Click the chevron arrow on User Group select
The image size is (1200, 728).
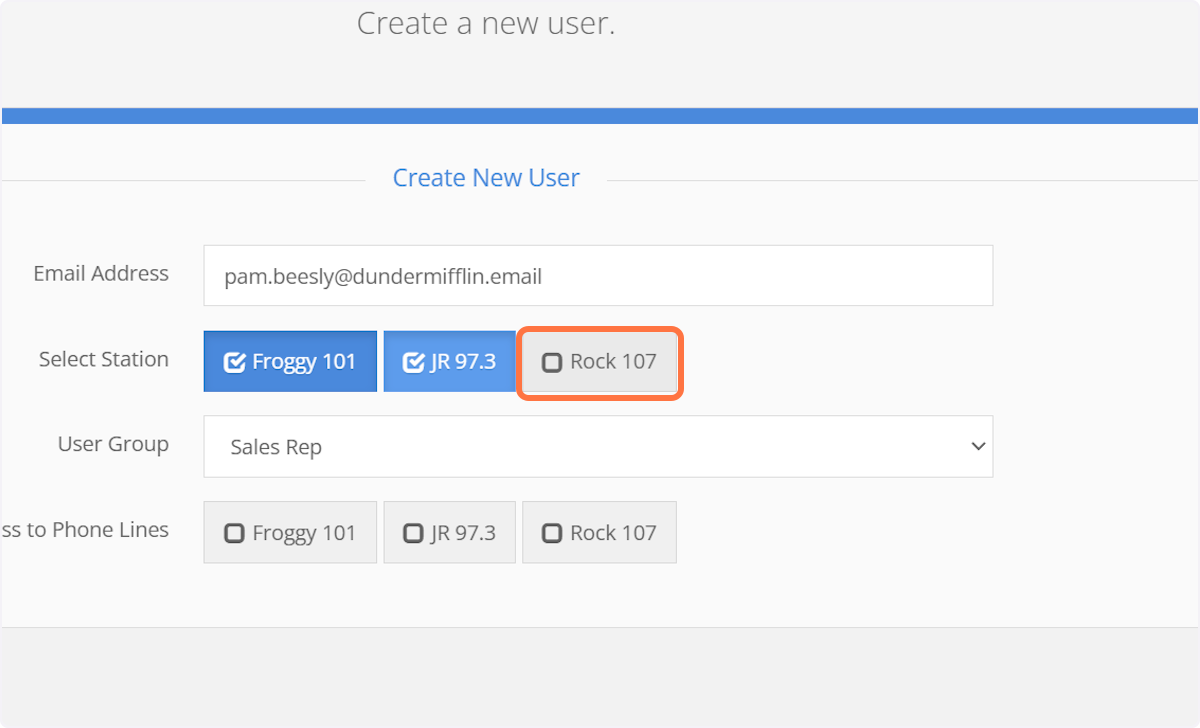pyautogui.click(x=978, y=447)
